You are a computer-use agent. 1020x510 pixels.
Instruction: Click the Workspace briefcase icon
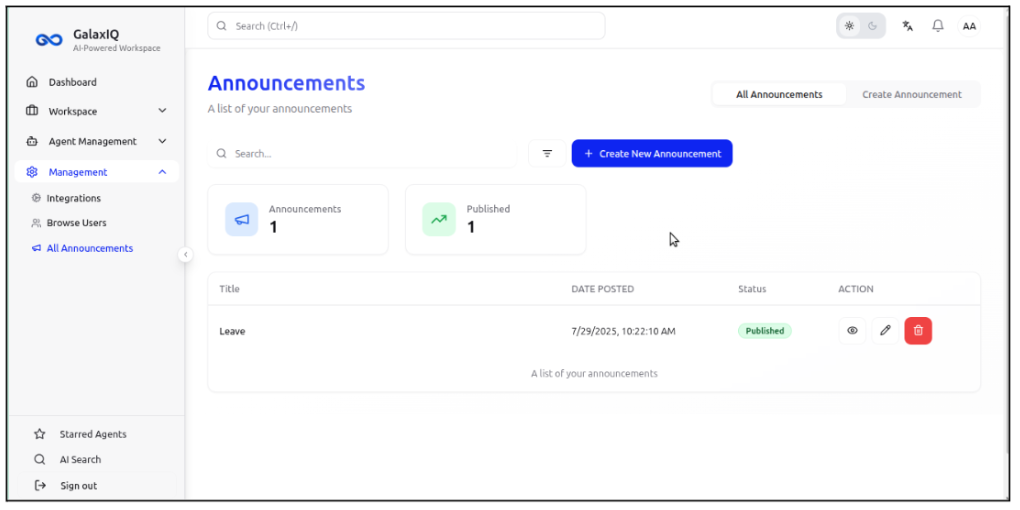pyautogui.click(x=32, y=111)
